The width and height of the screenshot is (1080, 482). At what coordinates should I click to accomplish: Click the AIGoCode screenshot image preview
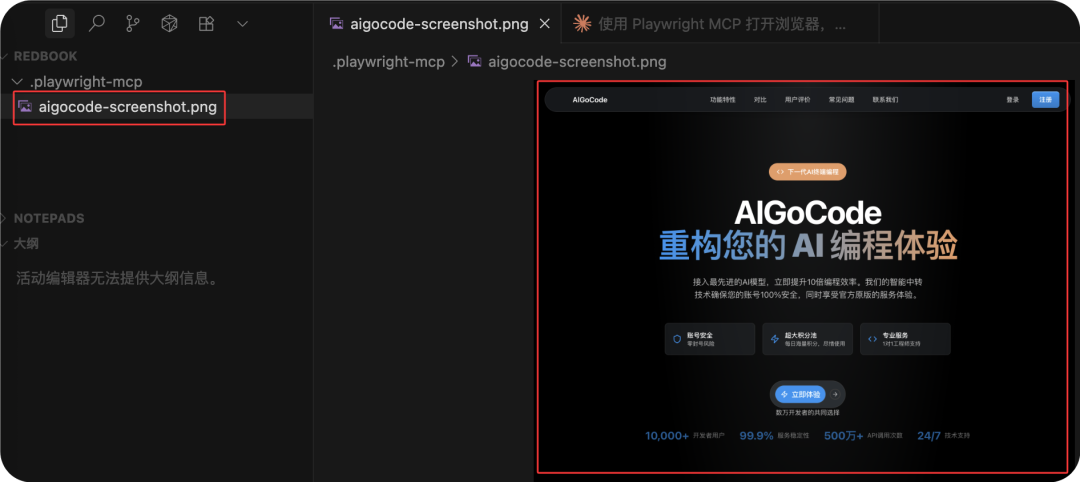point(802,277)
